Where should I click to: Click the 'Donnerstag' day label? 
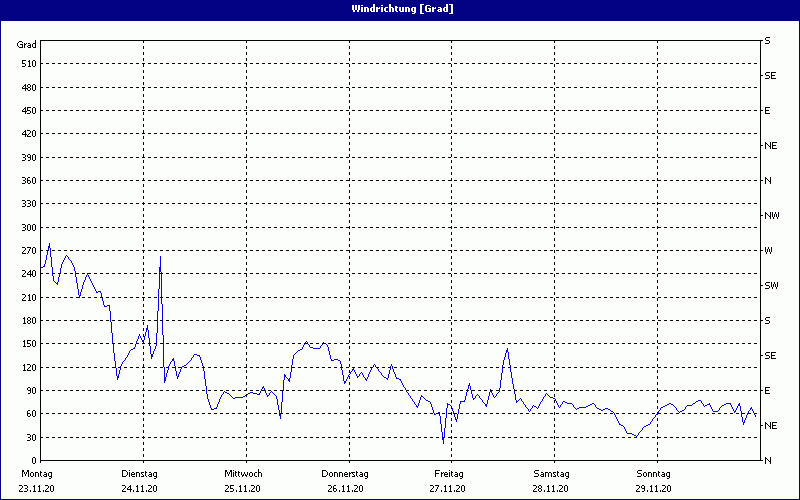pos(345,473)
